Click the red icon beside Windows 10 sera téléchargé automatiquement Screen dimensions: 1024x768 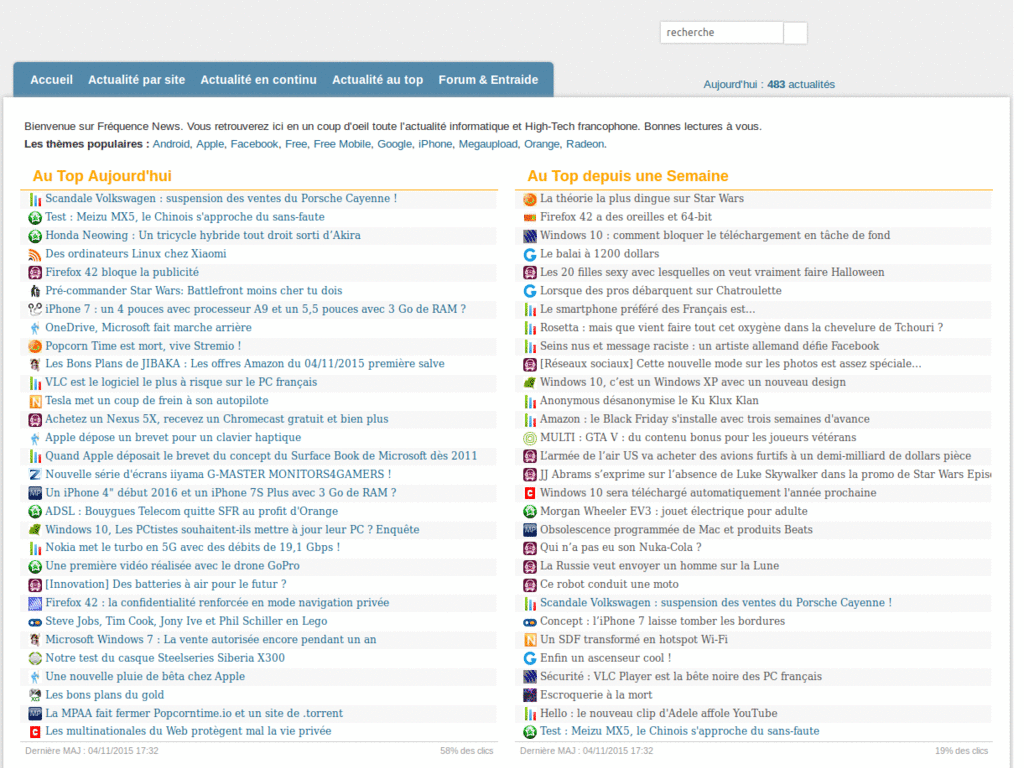[x=530, y=493]
